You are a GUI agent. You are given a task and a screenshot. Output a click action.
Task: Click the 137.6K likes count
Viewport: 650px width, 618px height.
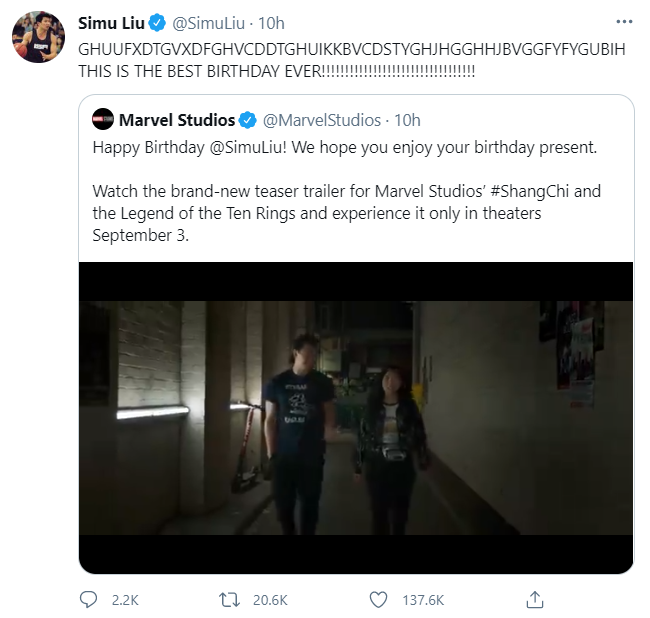click(x=422, y=599)
